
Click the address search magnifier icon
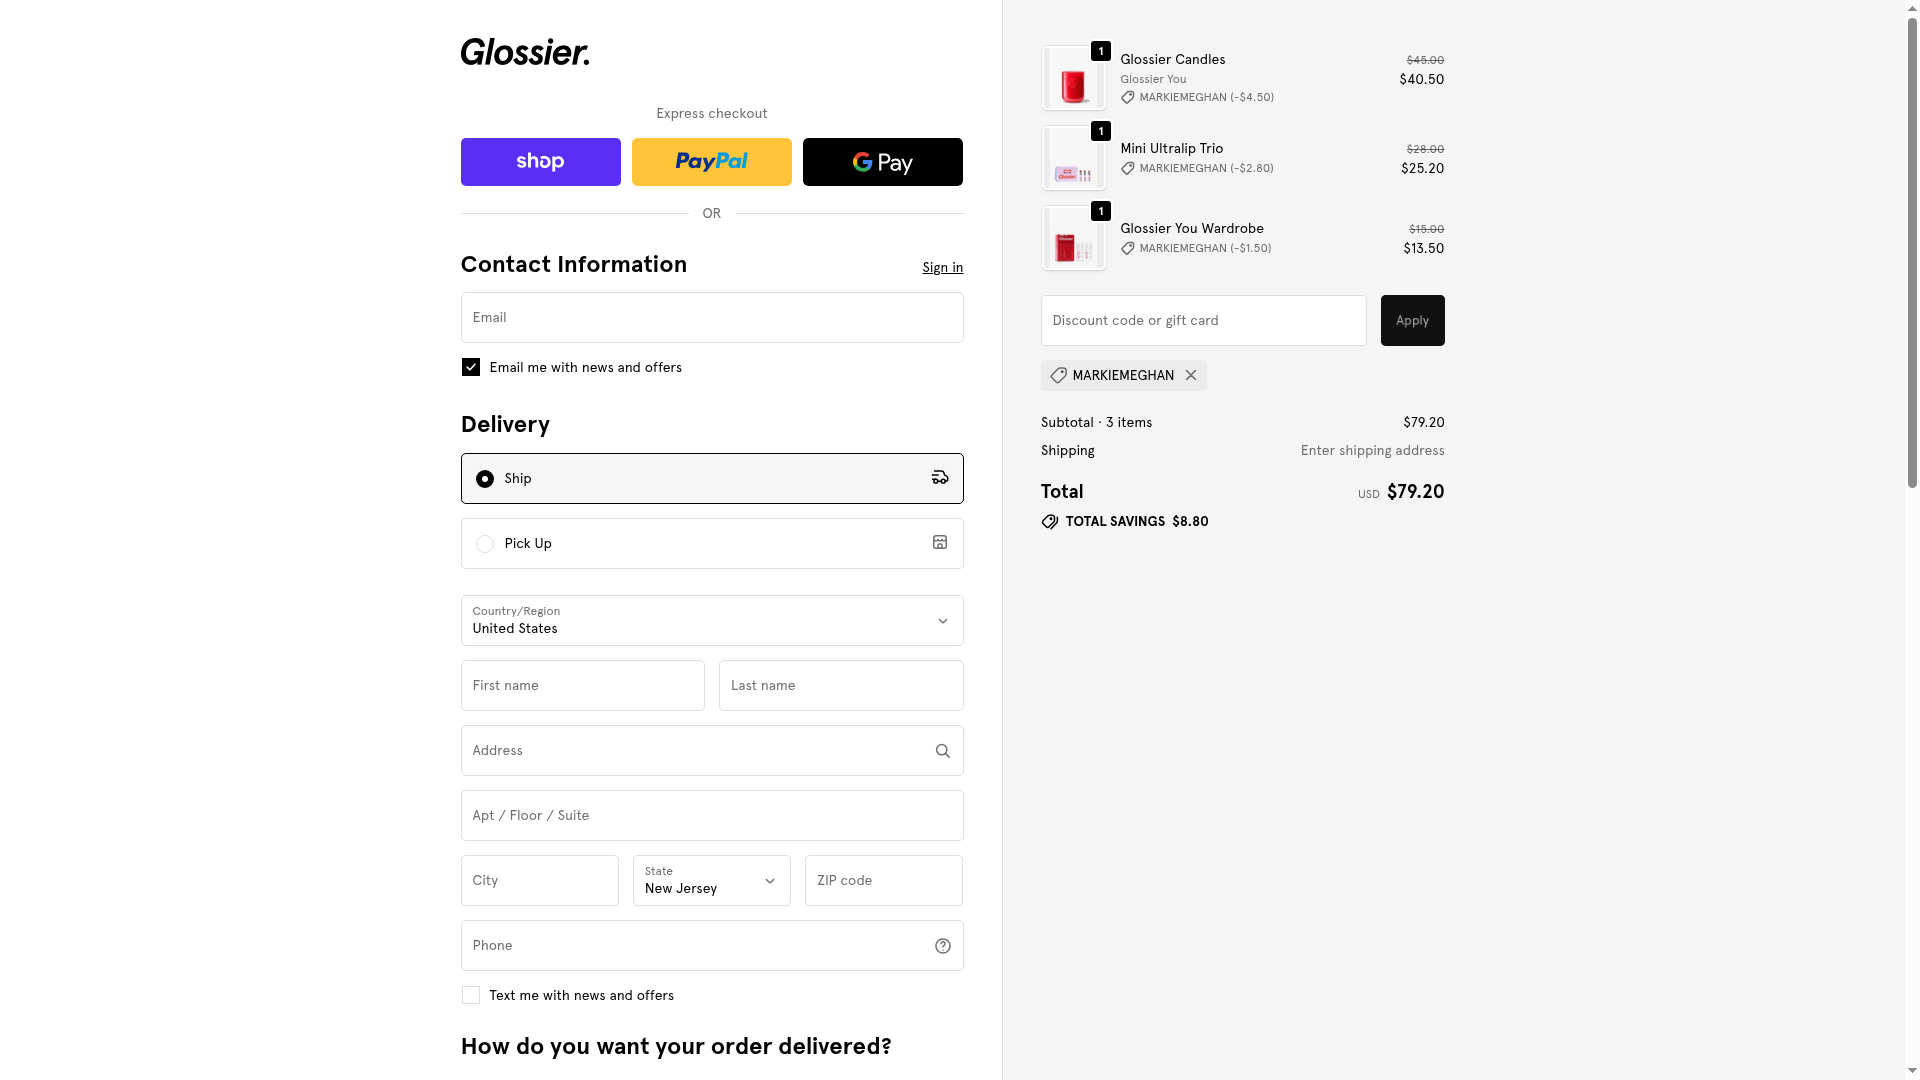(x=942, y=751)
